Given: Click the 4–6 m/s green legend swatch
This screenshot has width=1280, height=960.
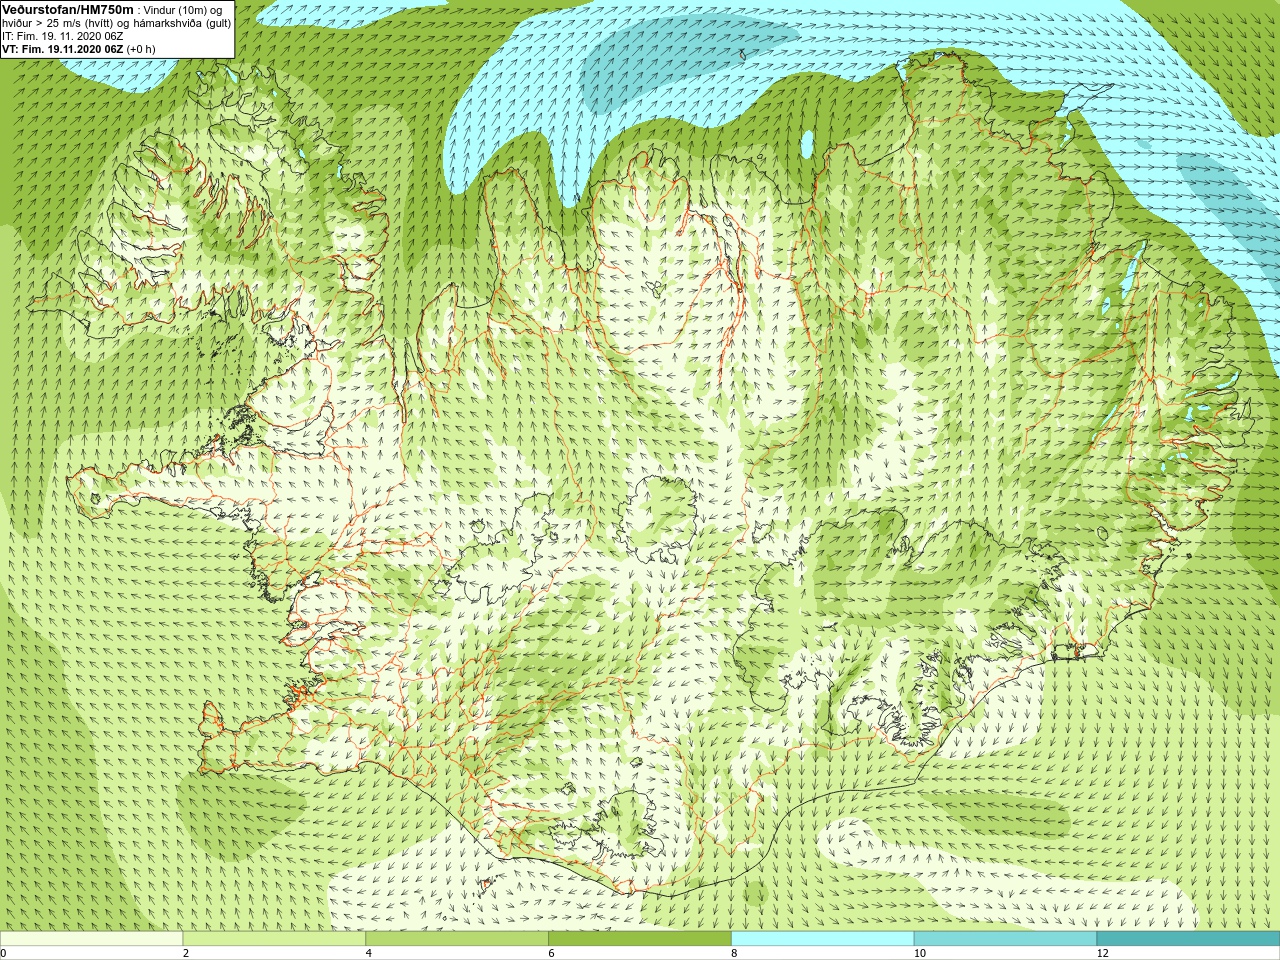Looking at the screenshot, I should tap(457, 939).
